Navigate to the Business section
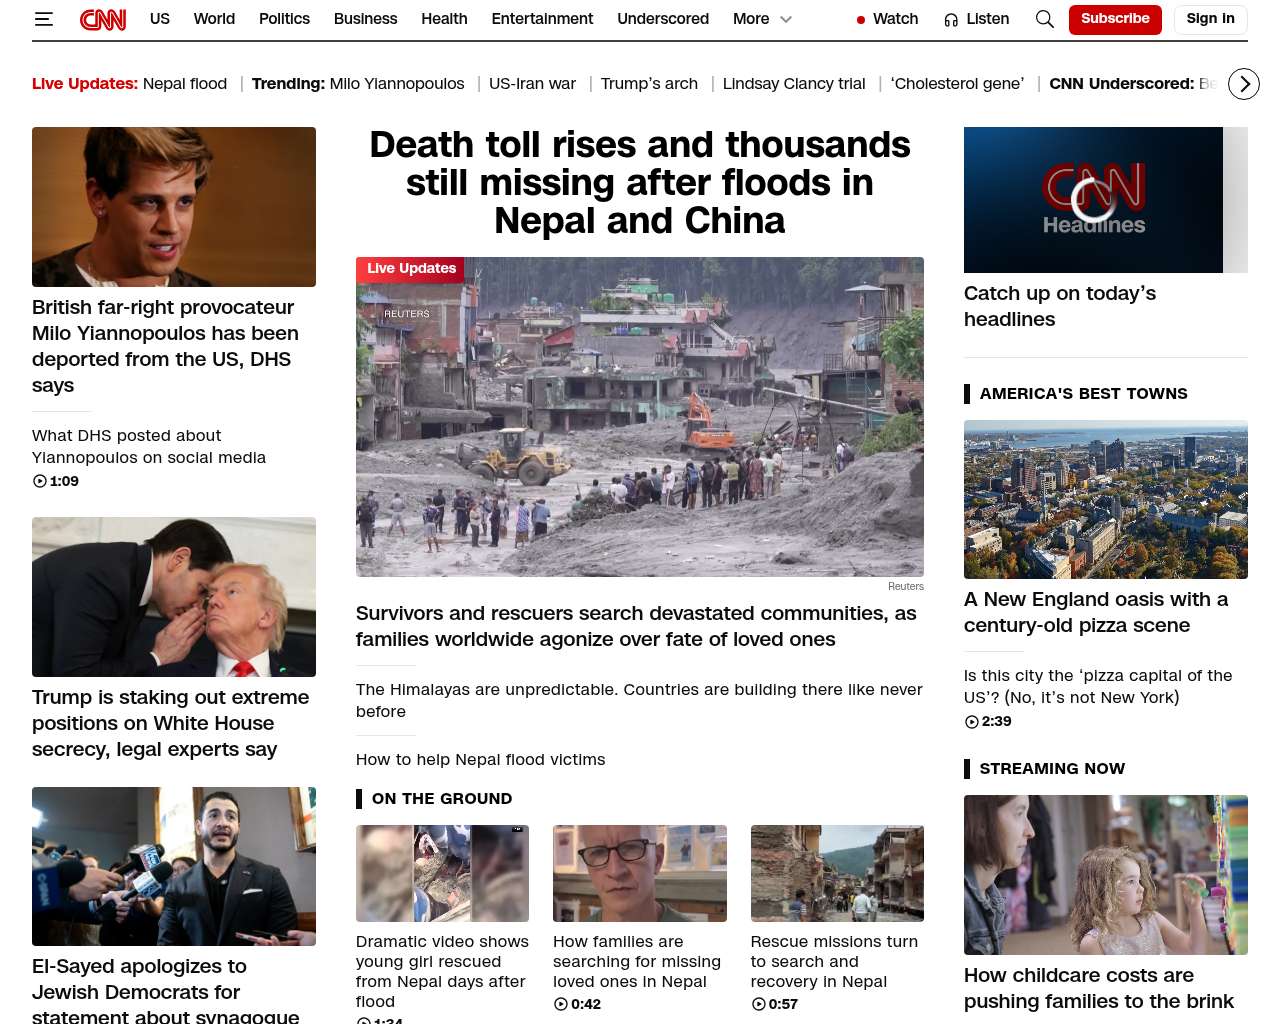Screen dimensions: 1280x1024 365,19
